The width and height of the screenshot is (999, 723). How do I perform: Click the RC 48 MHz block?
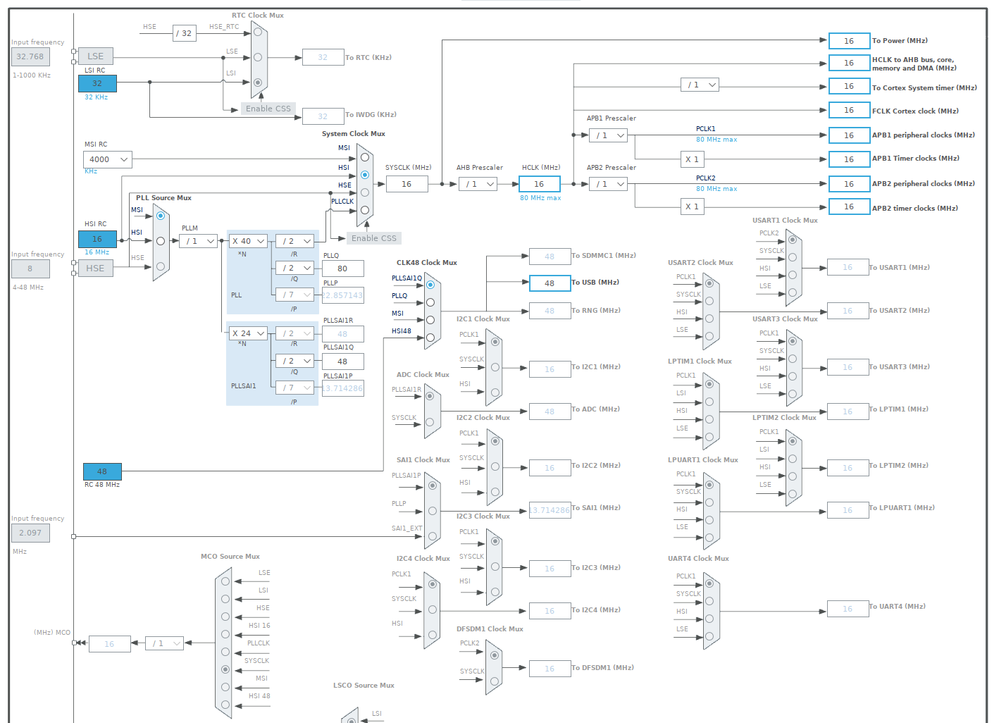click(102, 471)
